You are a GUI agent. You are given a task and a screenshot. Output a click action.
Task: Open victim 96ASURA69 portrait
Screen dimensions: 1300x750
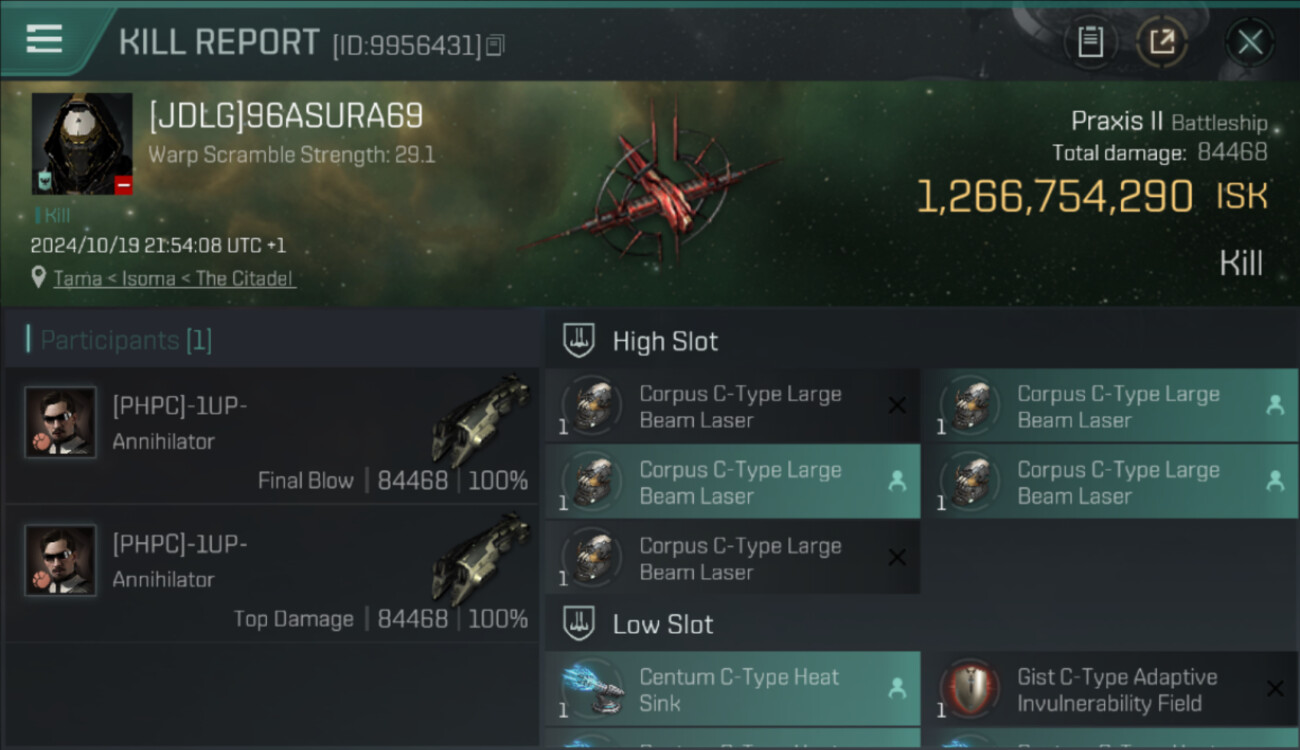82,144
